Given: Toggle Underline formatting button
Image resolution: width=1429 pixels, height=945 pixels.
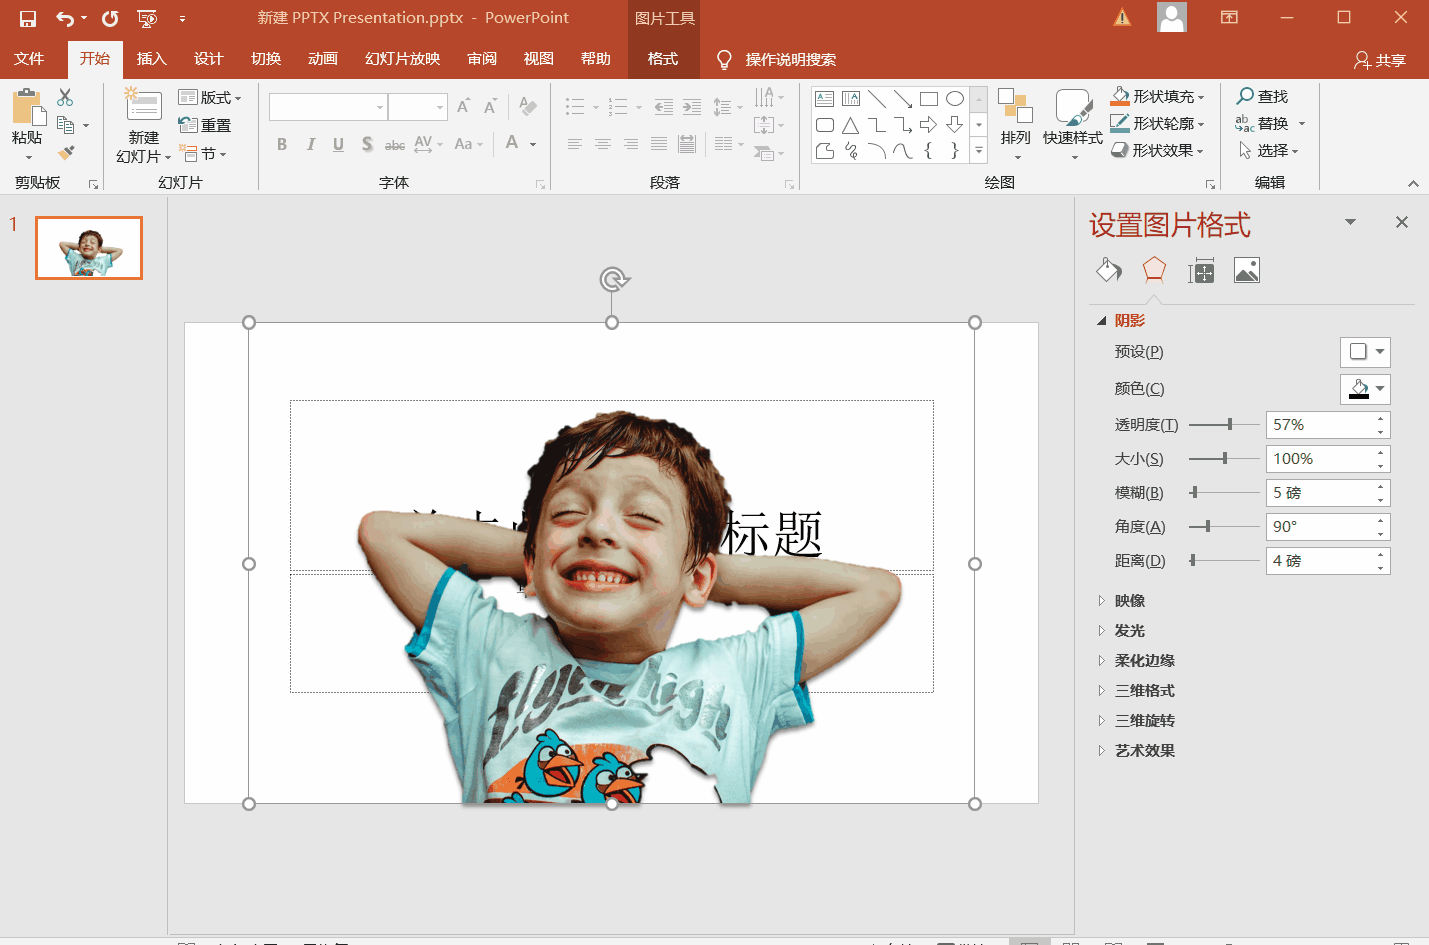Looking at the screenshot, I should (339, 144).
